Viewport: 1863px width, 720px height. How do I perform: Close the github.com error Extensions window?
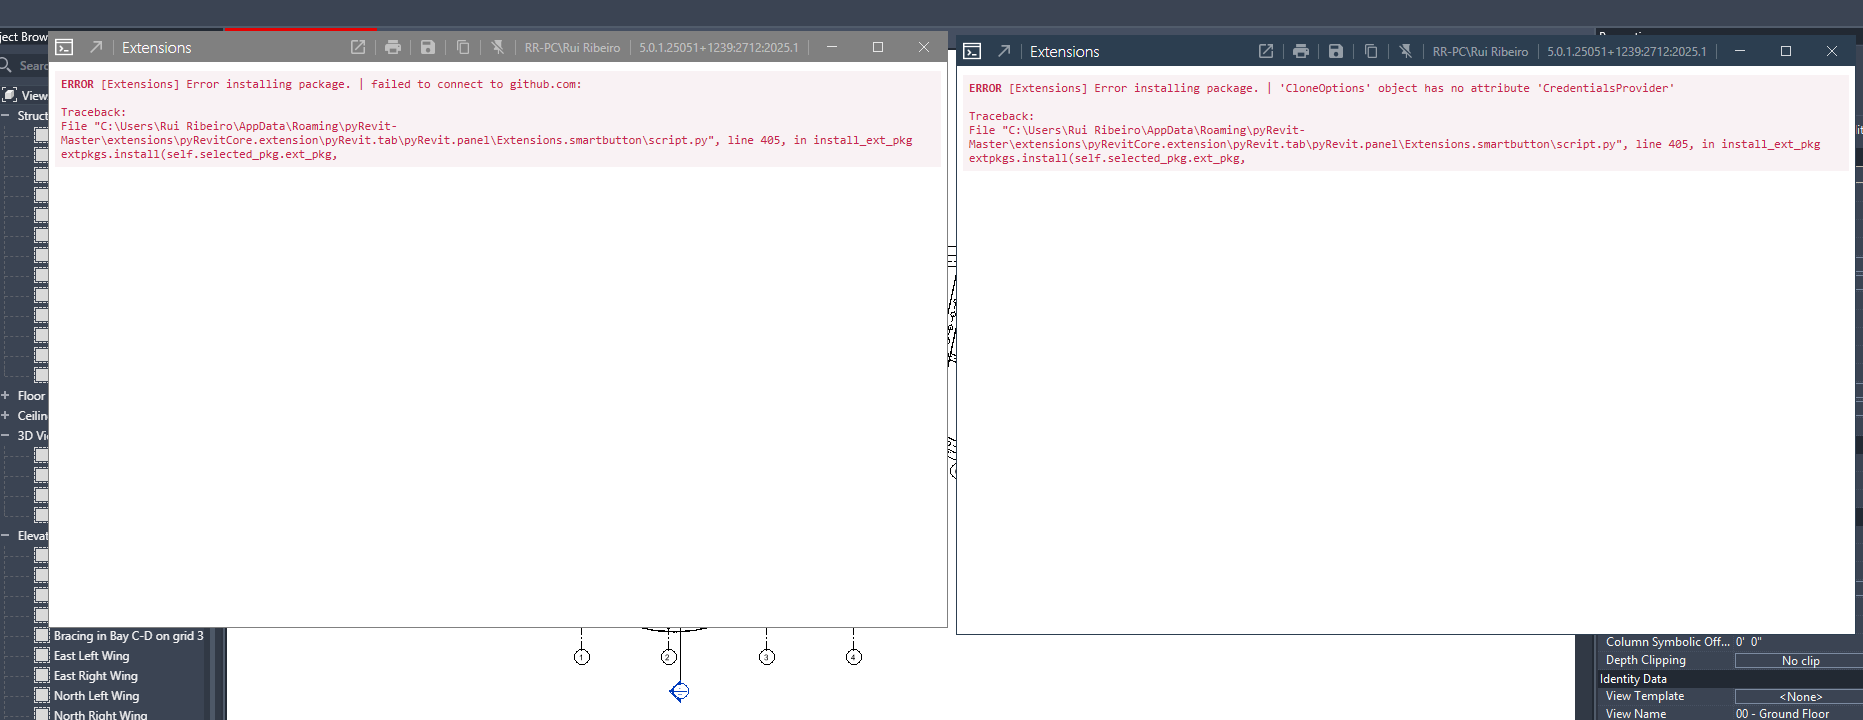pos(924,47)
